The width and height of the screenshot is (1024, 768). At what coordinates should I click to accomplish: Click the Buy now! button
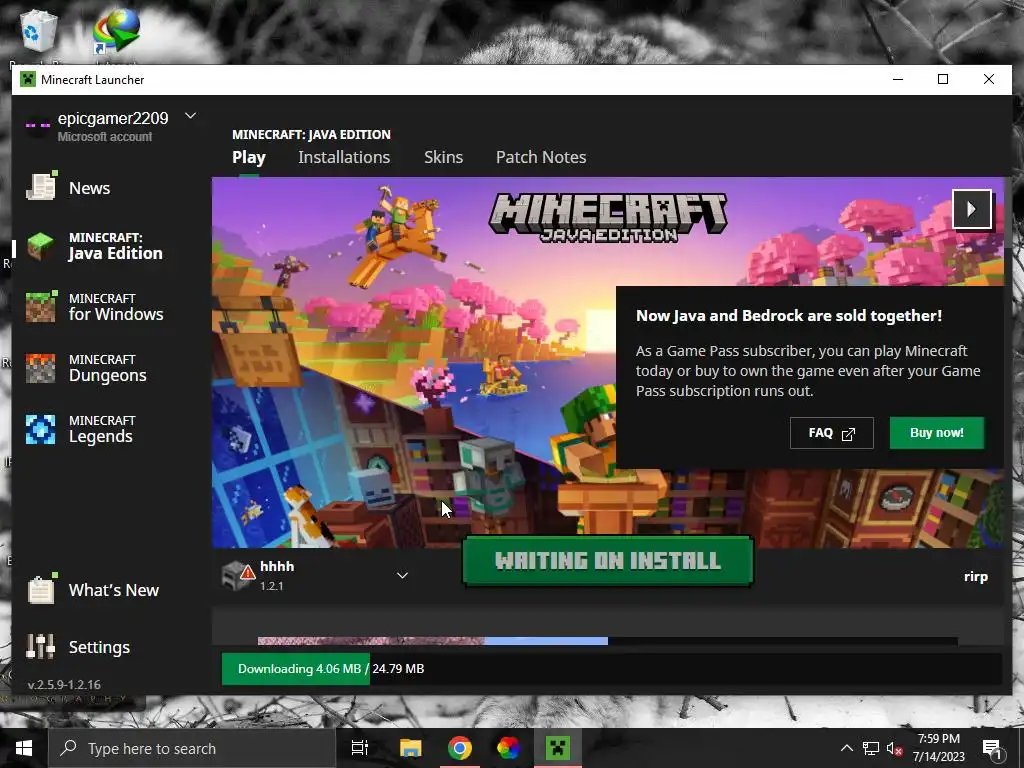(936, 433)
